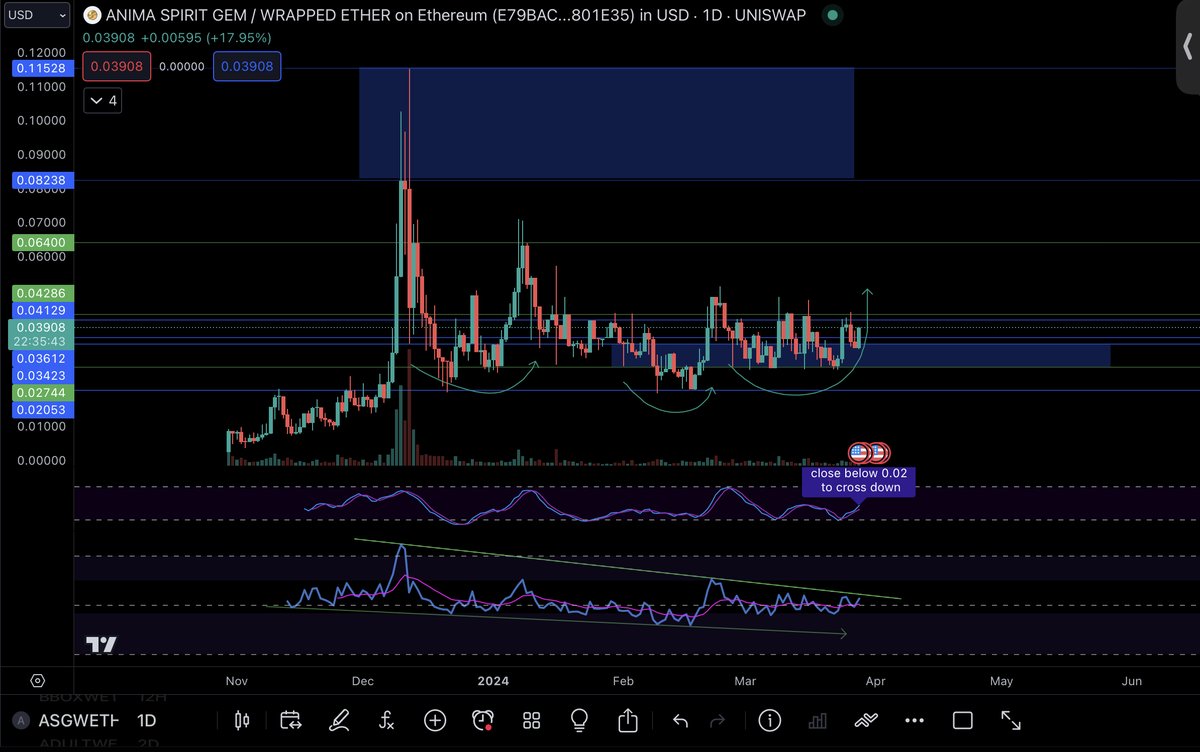
Task: Tap the 2024 label on time axis
Action: pos(492,681)
